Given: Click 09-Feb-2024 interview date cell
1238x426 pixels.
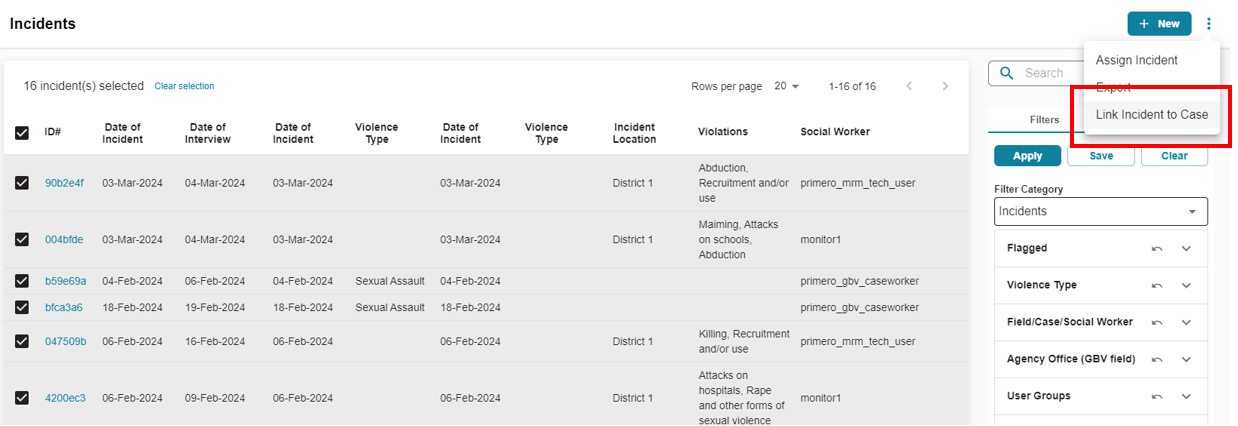Looking at the screenshot, I should click(x=215, y=398).
